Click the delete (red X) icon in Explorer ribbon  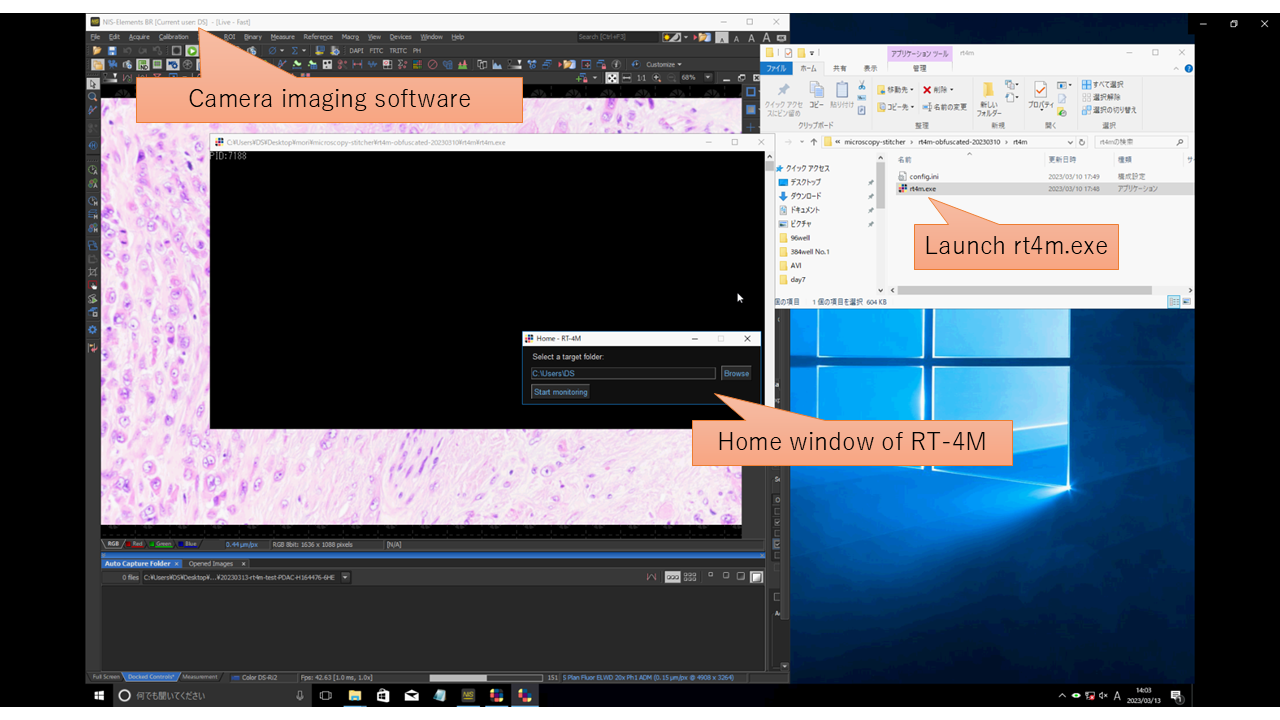927,90
